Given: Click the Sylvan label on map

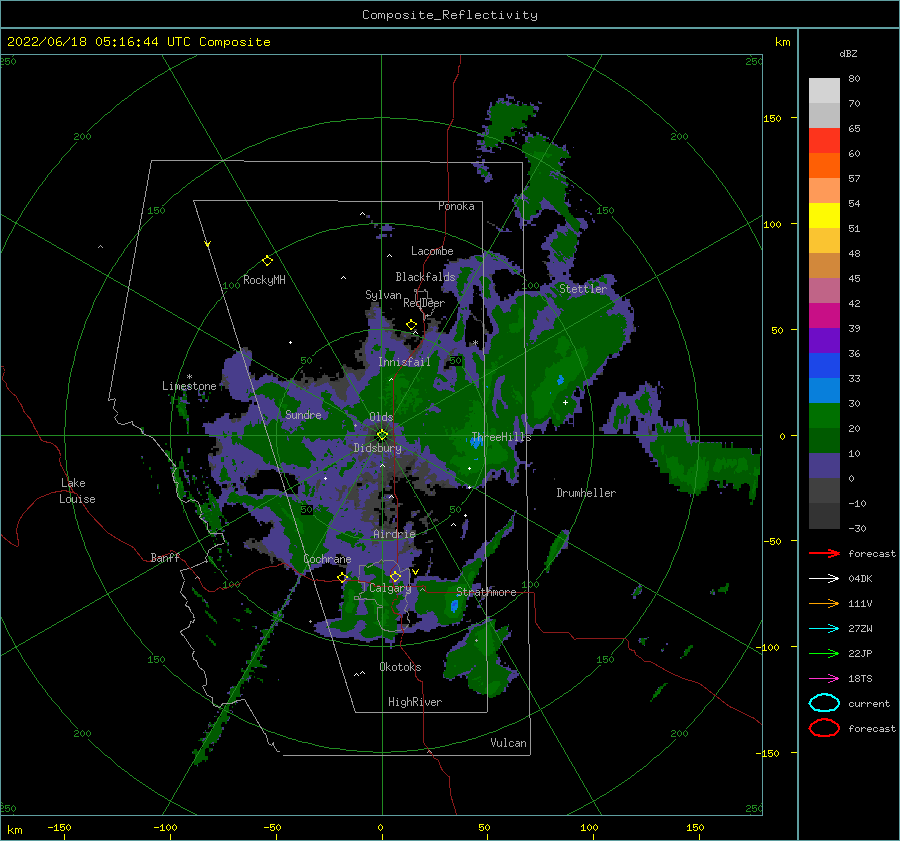Looking at the screenshot, I should pos(383,295).
